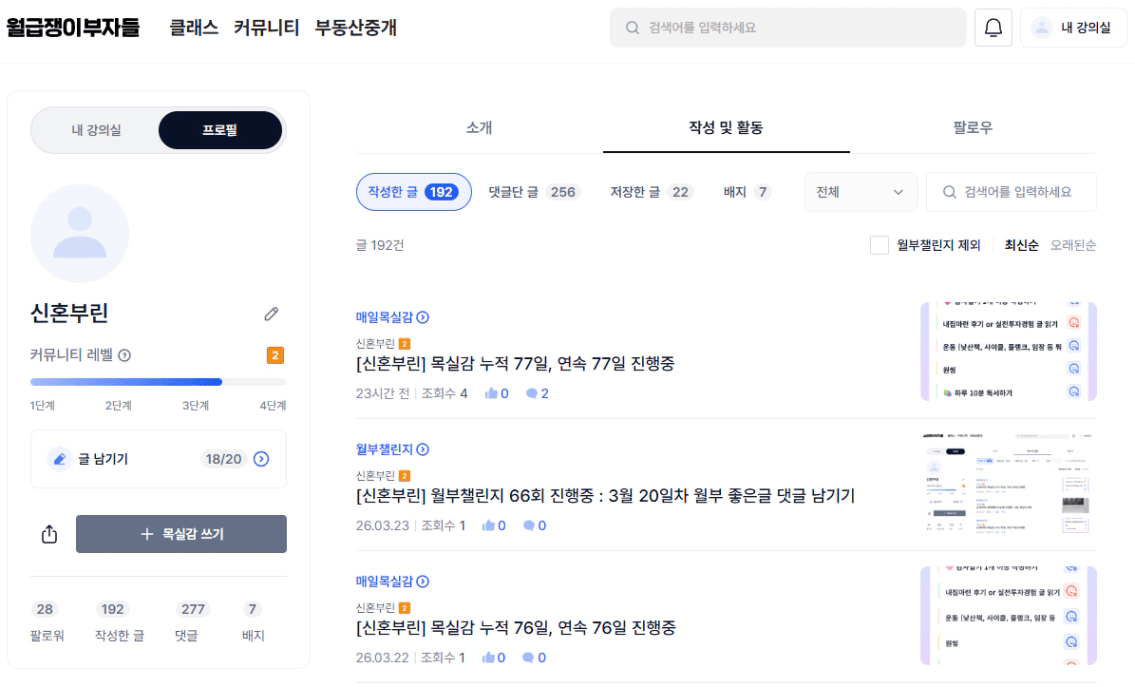Check the 월부챌린지 제외 checkbox
Viewport: 1135px width, 687px height.
click(879, 245)
